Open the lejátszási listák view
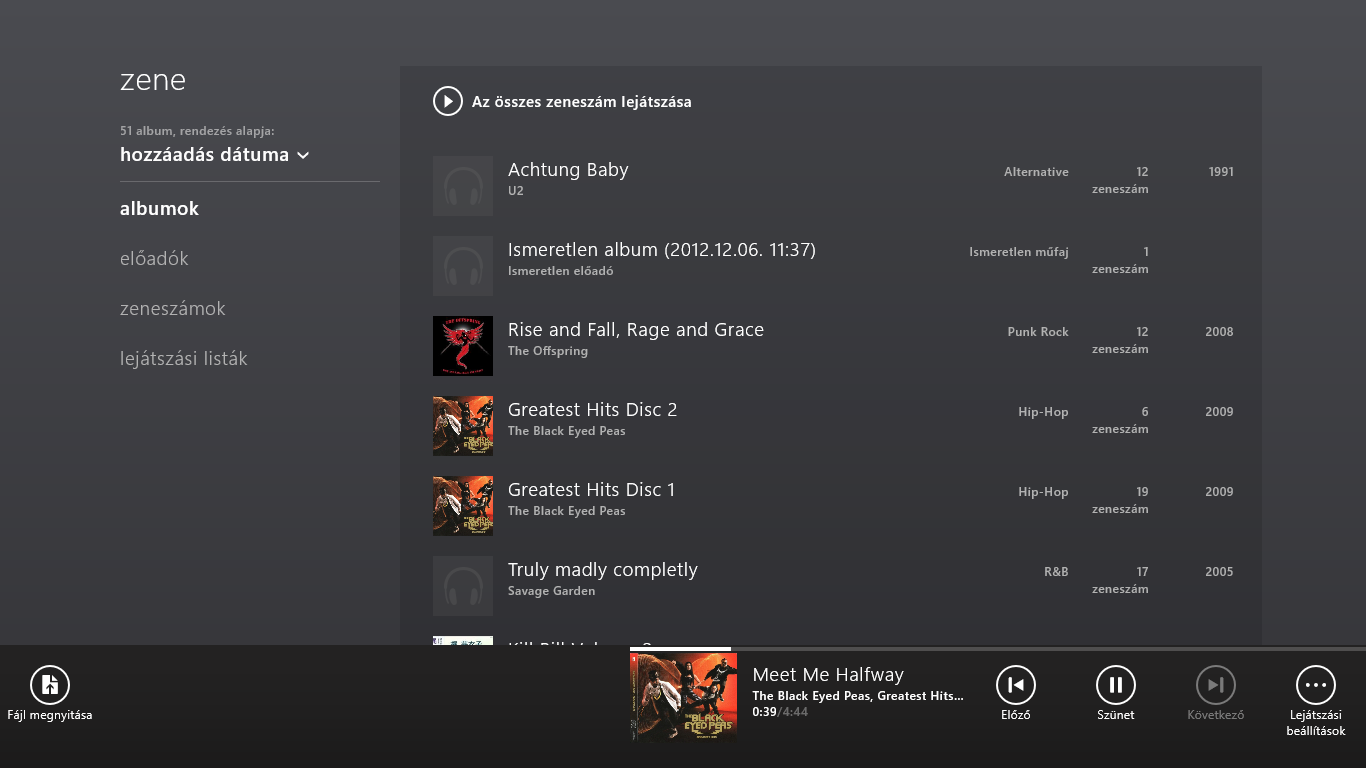The width and height of the screenshot is (1366, 768). (x=183, y=359)
